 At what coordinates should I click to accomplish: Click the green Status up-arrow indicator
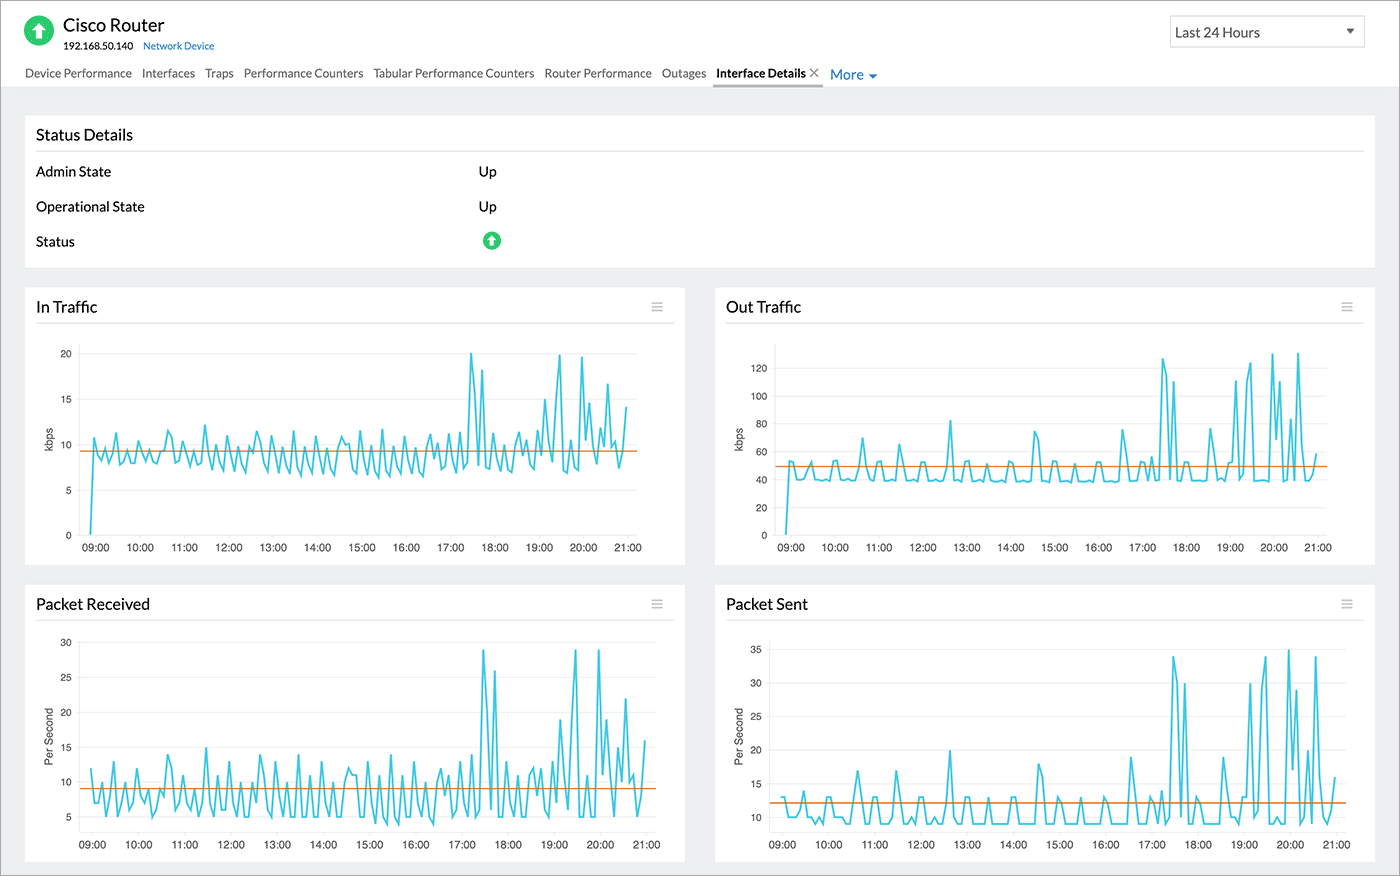pos(492,241)
